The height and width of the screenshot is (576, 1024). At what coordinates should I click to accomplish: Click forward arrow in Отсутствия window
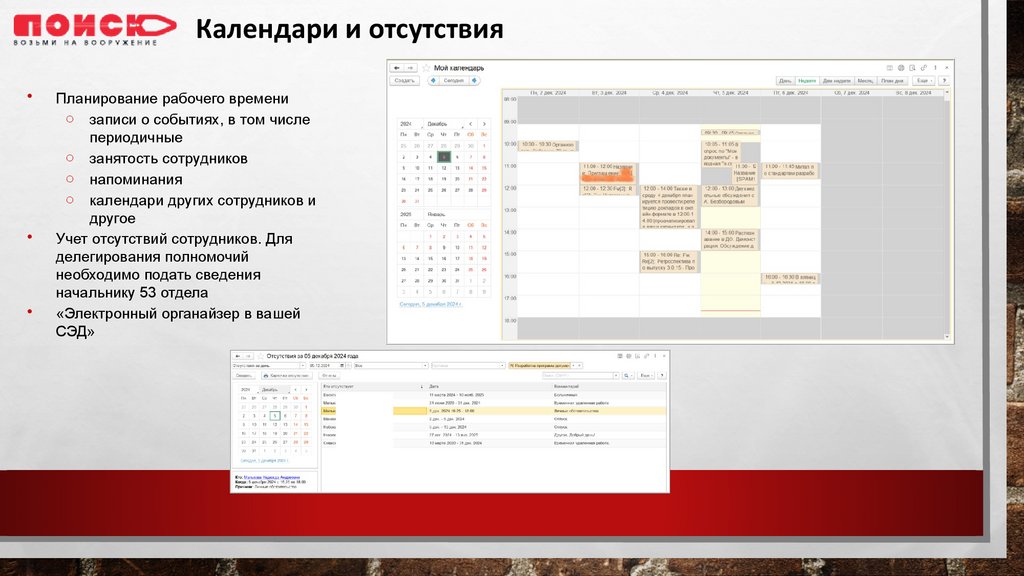248,356
